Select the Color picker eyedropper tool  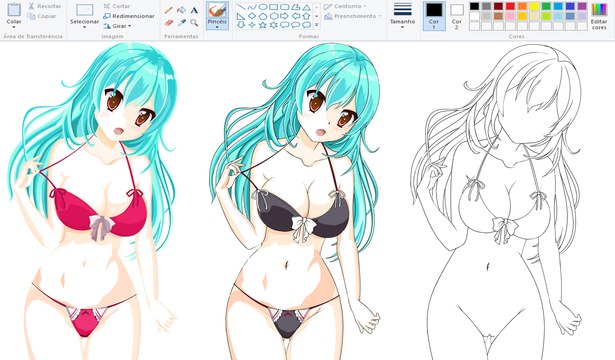(181, 23)
